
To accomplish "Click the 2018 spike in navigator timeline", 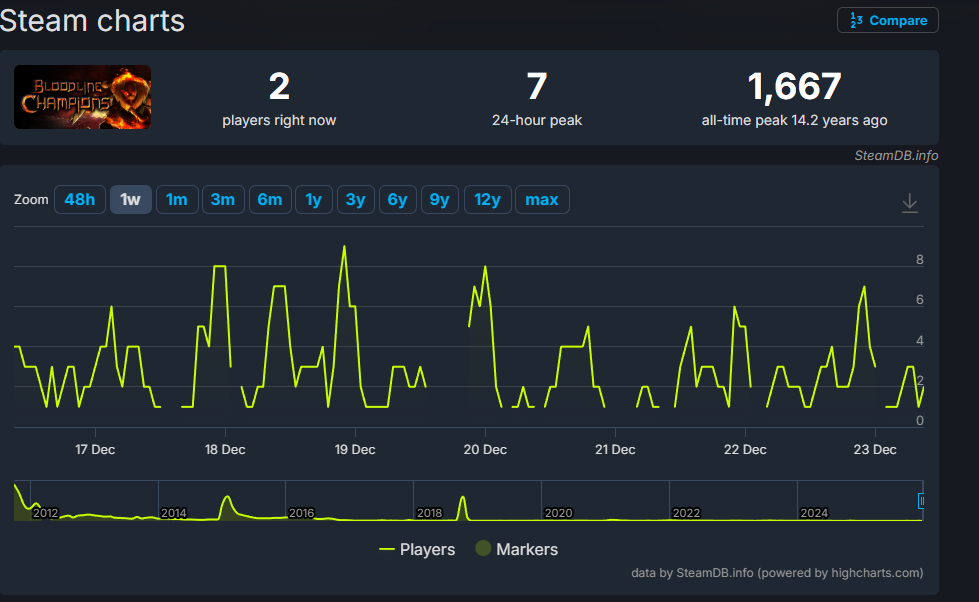I will point(463,506).
